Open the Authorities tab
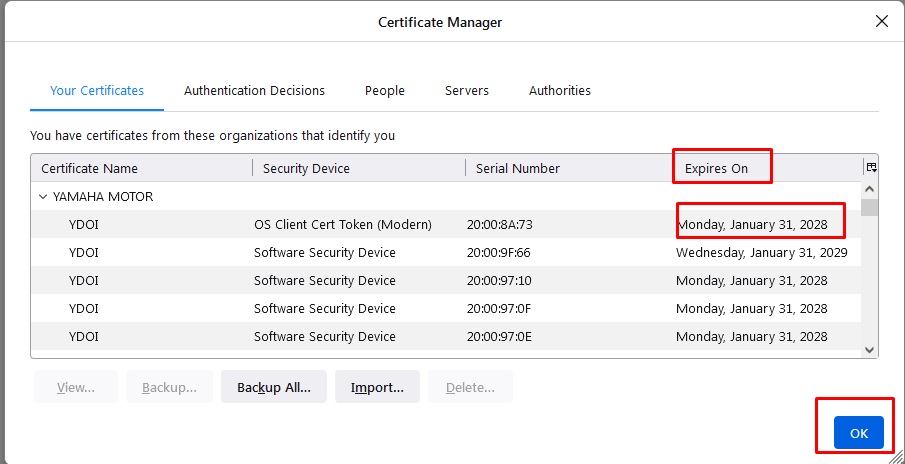This screenshot has width=905, height=464. [x=560, y=91]
